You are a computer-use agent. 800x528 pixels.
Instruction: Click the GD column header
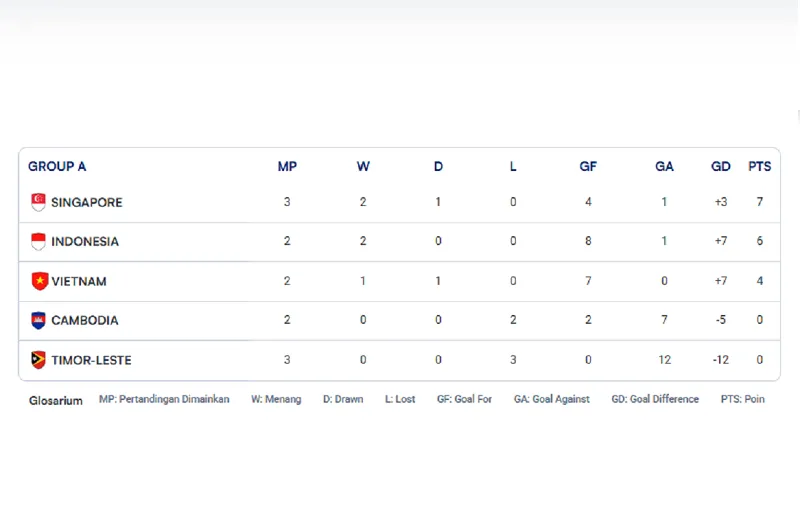[x=721, y=166]
